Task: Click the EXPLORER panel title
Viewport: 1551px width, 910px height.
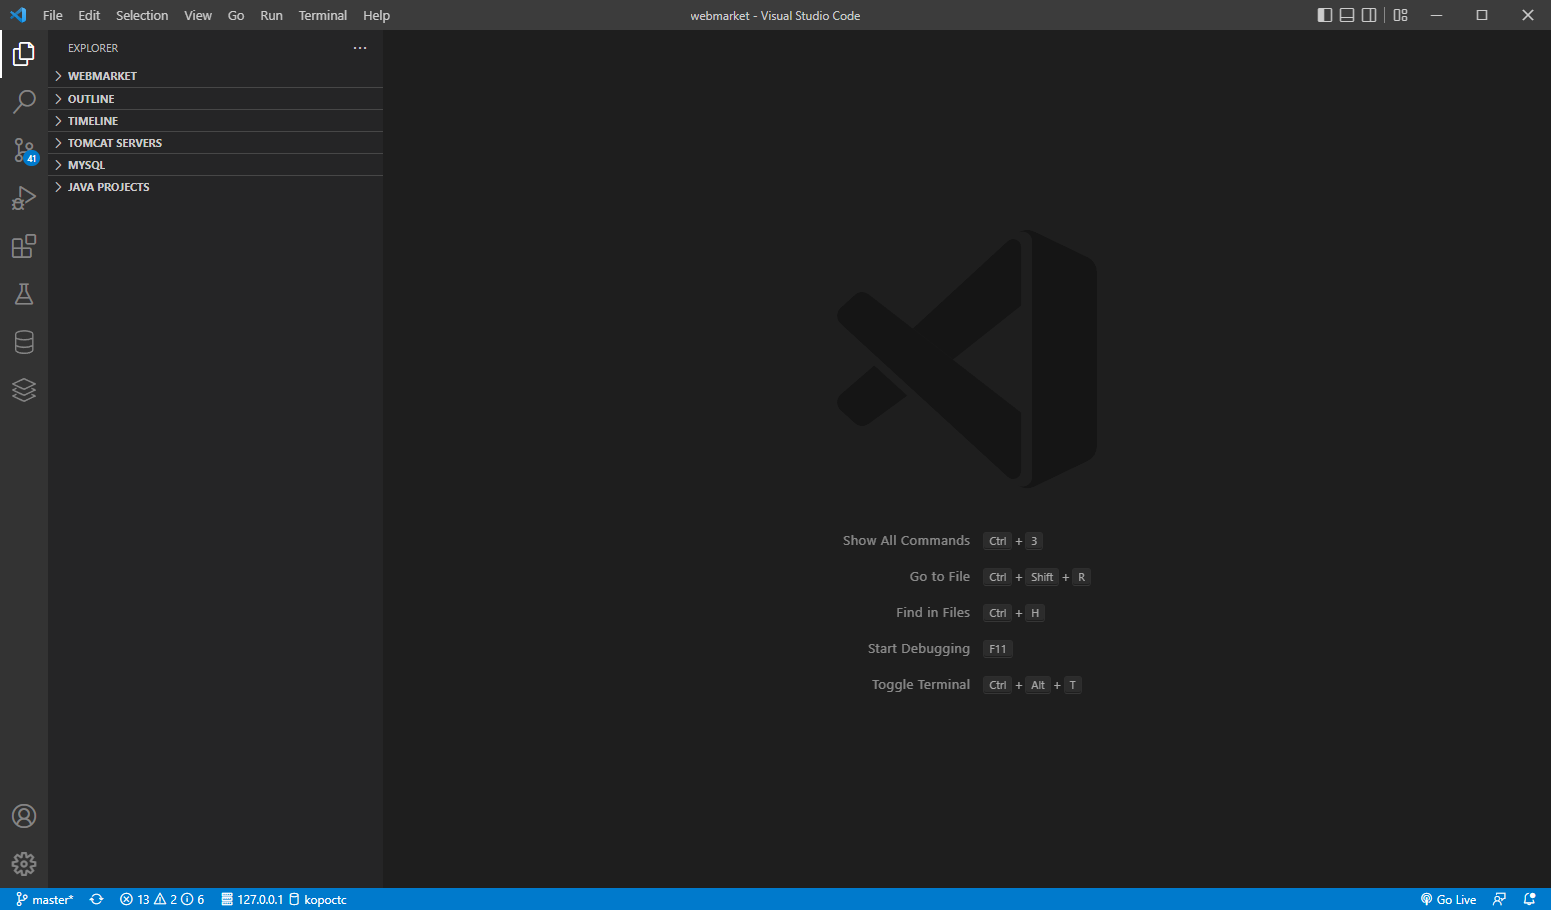Action: click(93, 48)
